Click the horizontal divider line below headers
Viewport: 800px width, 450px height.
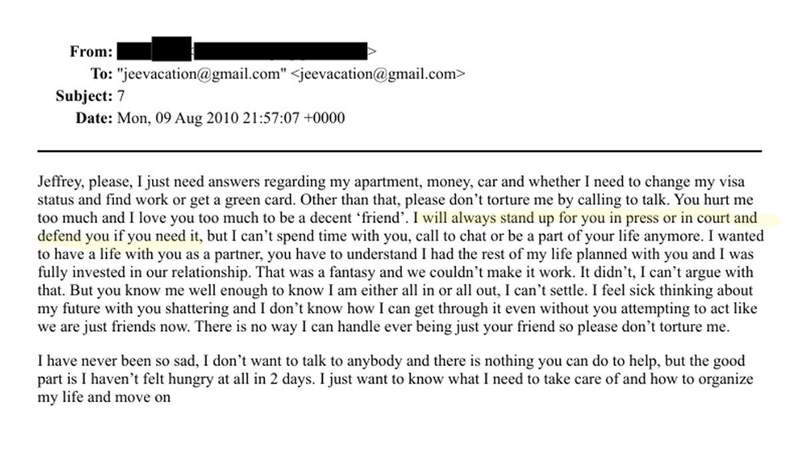(399, 151)
